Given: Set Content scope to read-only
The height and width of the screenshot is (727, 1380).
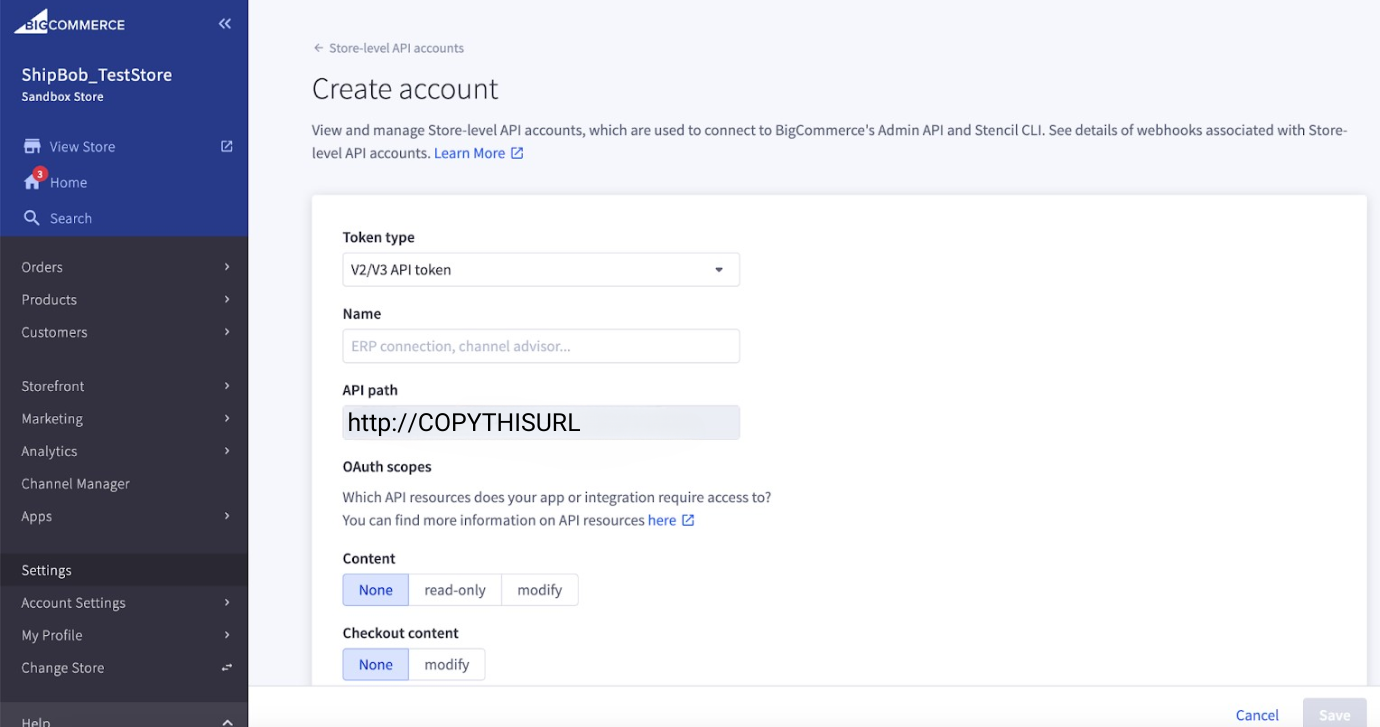Looking at the screenshot, I should [454, 589].
